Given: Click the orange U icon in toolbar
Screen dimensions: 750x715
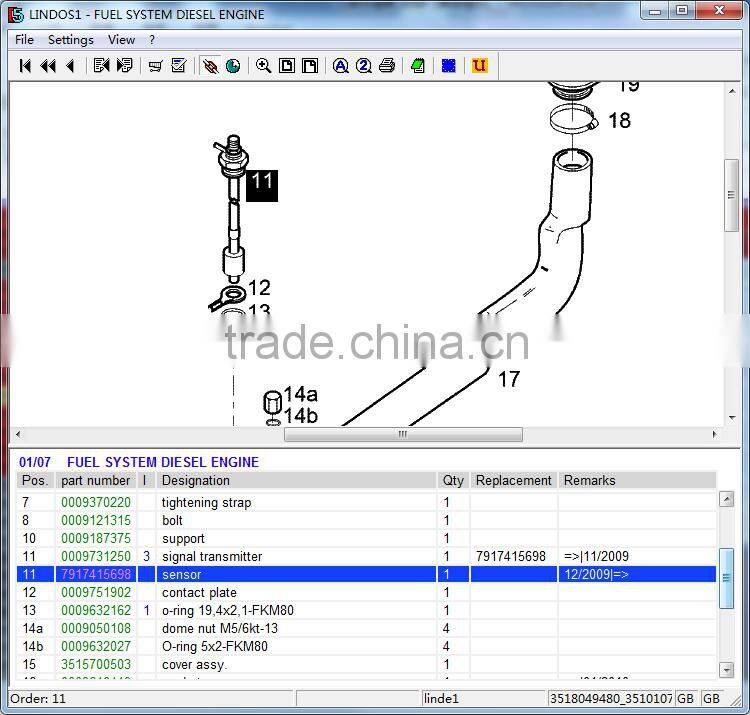Looking at the screenshot, I should pyautogui.click(x=479, y=66).
